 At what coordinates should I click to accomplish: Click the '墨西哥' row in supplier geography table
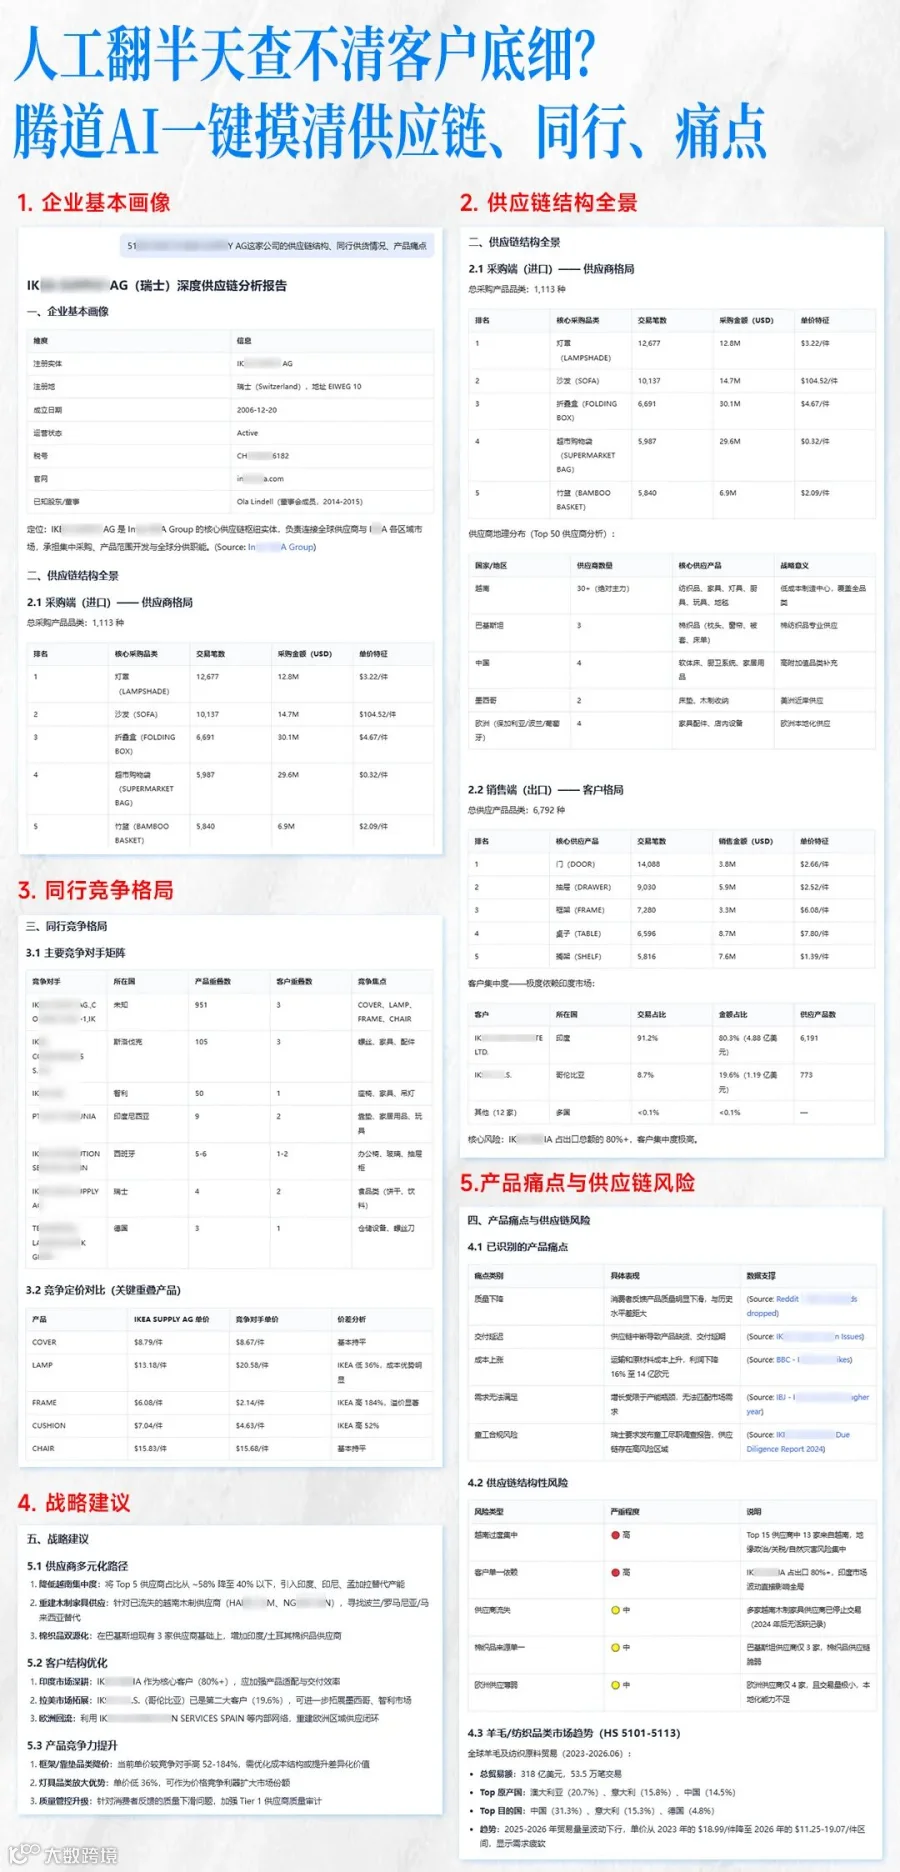(671, 700)
